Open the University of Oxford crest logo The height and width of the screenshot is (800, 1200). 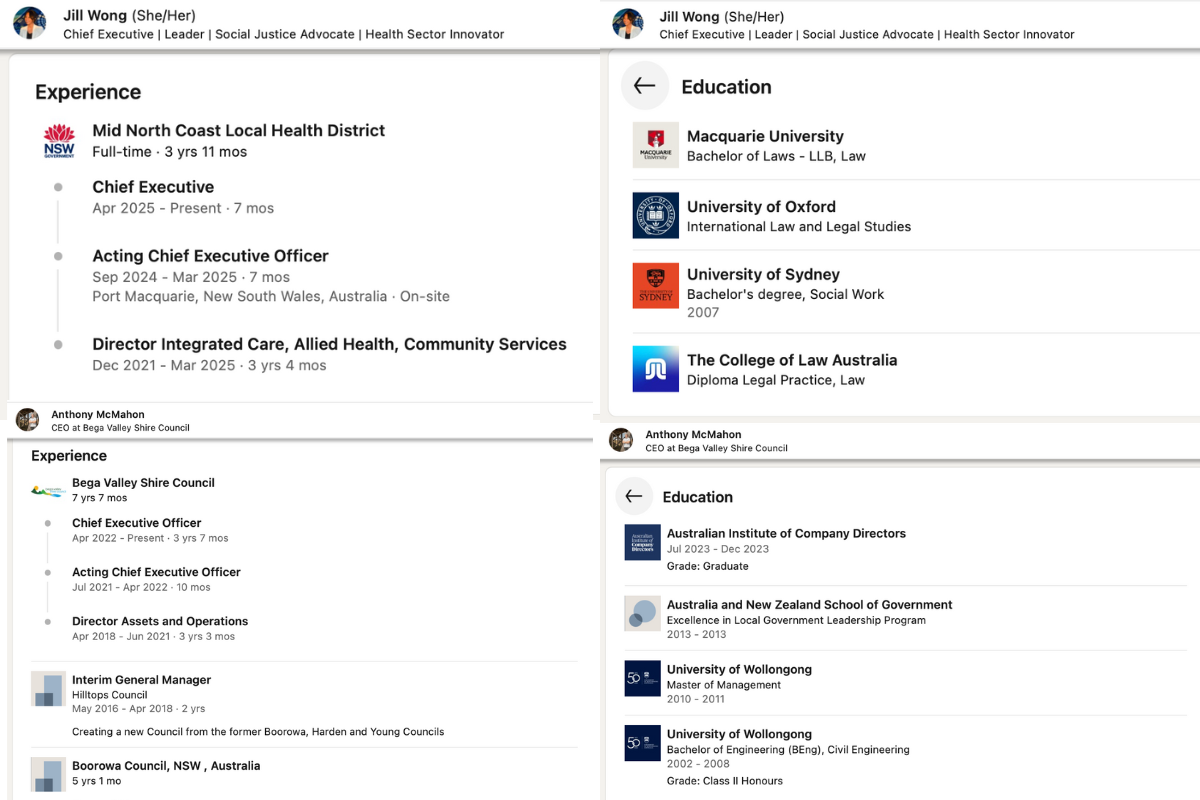click(x=656, y=216)
